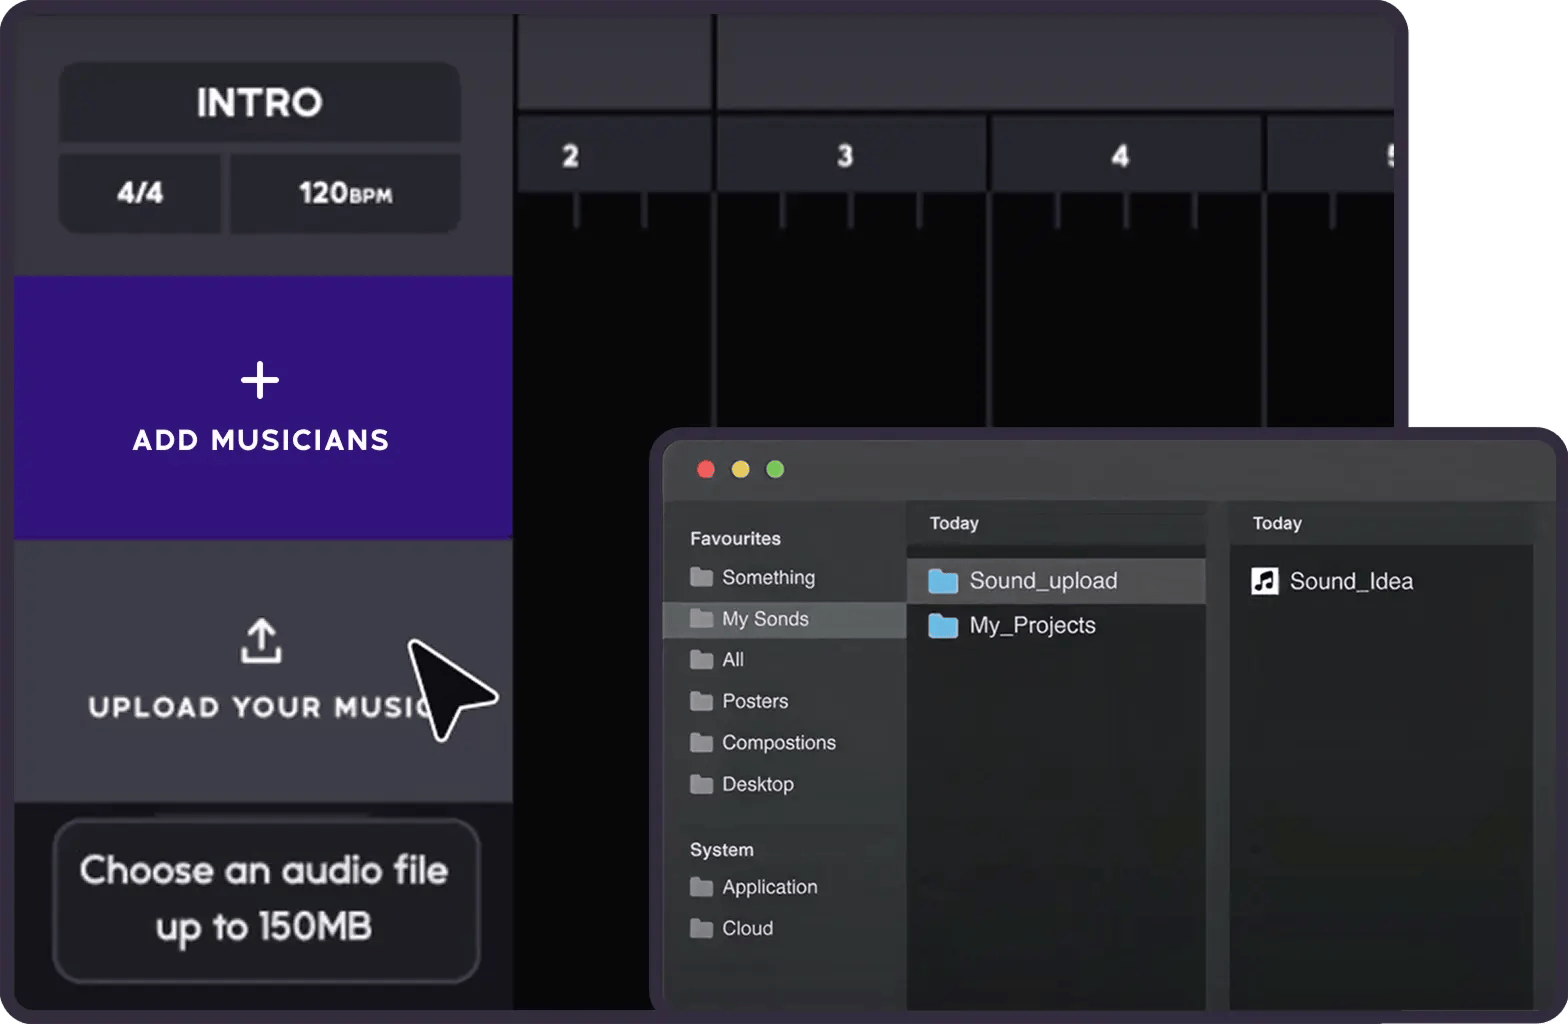This screenshot has height=1024, width=1568.
Task: Jump to bar 3 on timeline
Action: 845,156
